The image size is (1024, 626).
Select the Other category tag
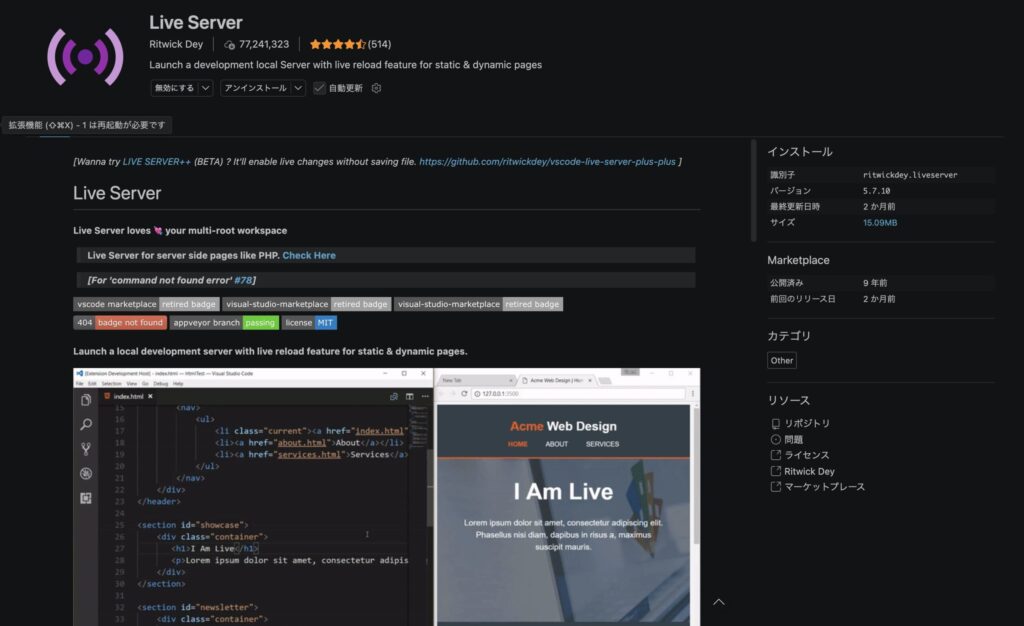782,361
